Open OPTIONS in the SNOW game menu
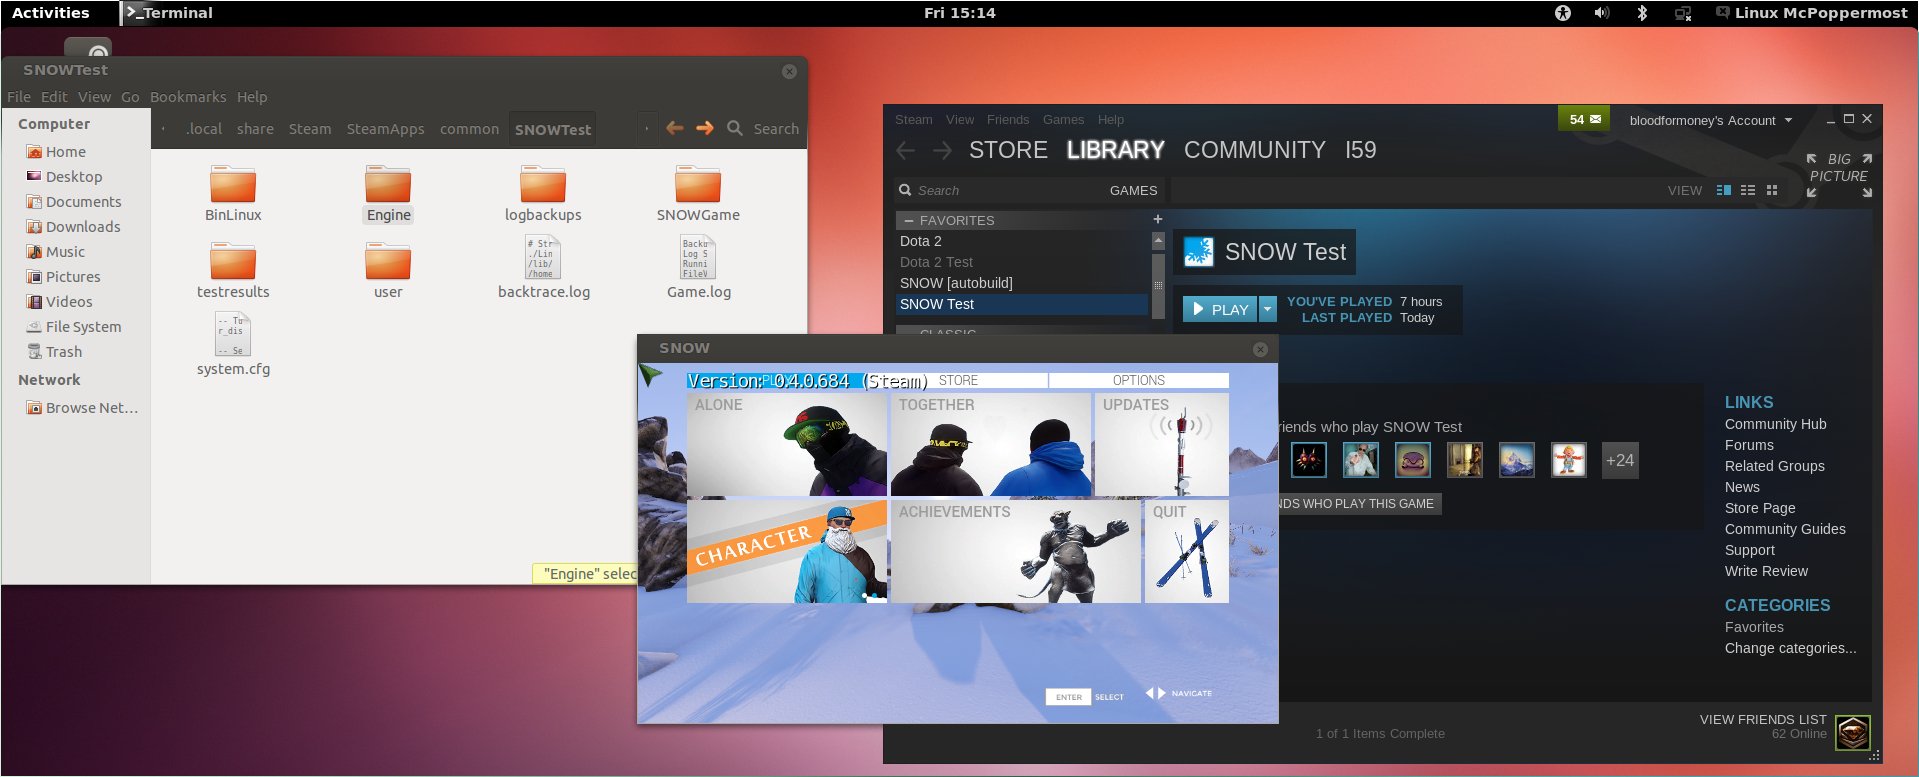Image resolution: width=1919 pixels, height=777 pixels. (1139, 380)
